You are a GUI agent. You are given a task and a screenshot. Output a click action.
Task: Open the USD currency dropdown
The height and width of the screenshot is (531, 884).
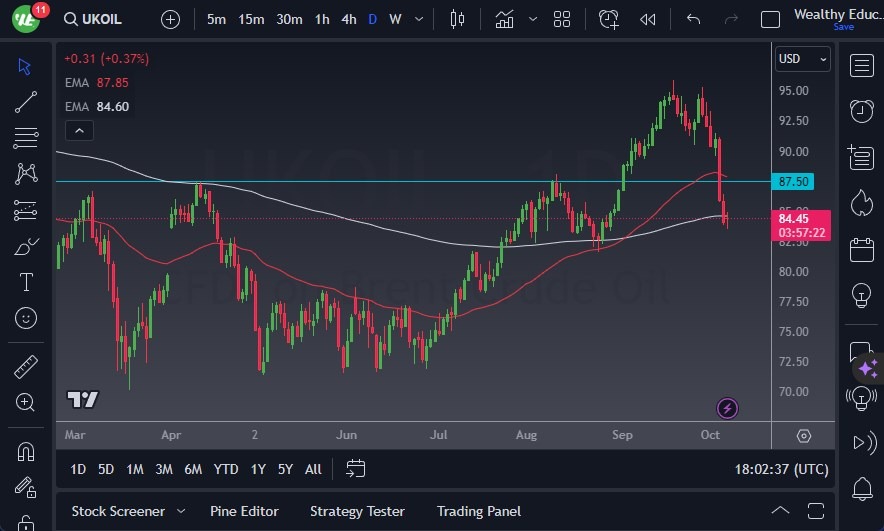pos(802,59)
